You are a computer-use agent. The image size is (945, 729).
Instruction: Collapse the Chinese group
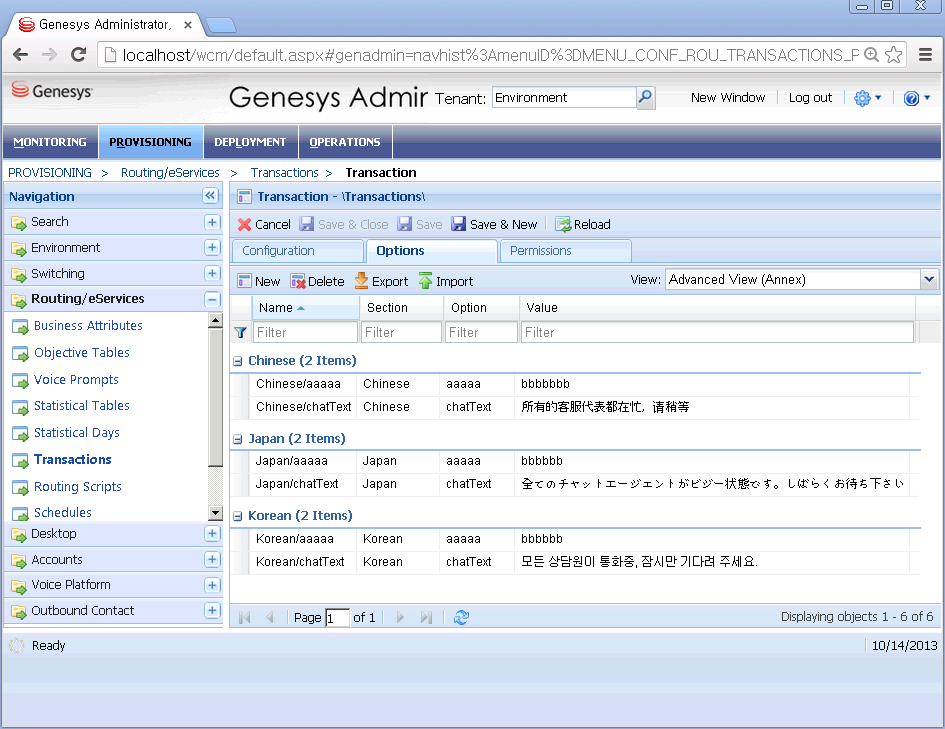pyautogui.click(x=238, y=361)
